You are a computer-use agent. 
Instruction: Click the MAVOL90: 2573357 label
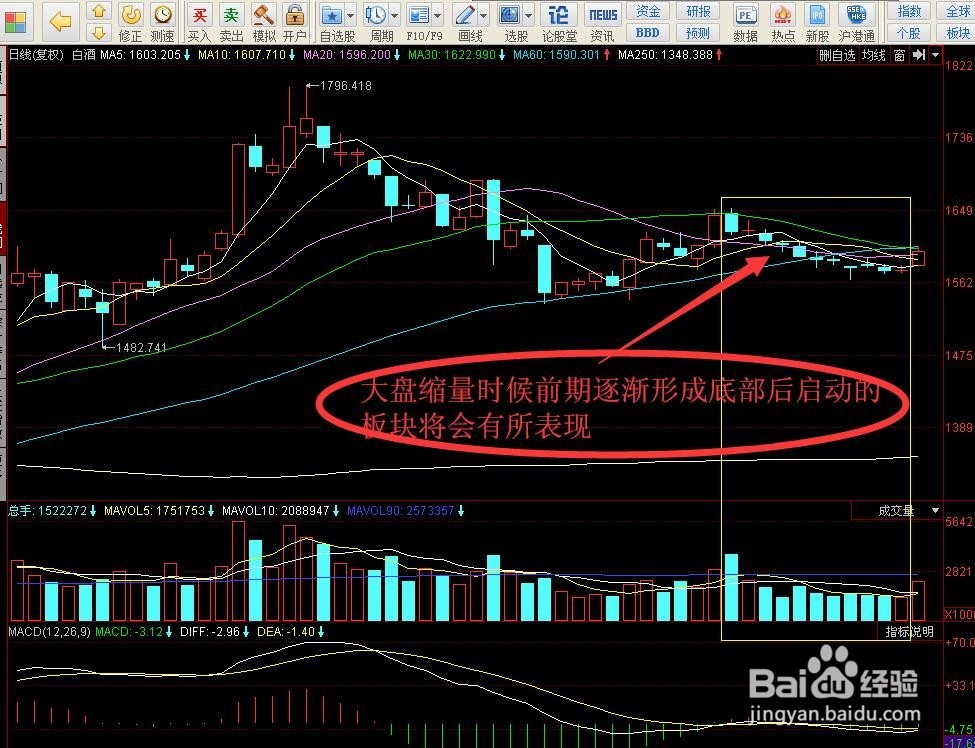point(400,511)
